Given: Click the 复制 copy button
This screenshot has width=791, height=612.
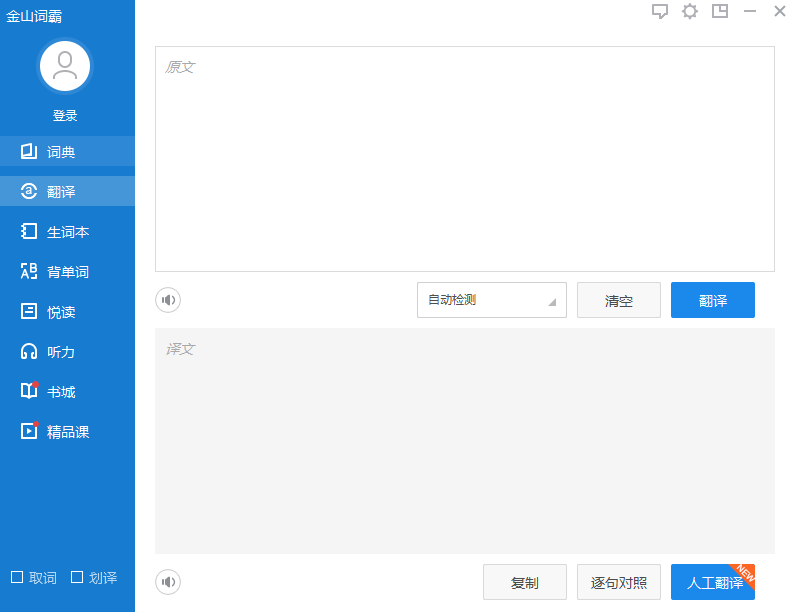Looking at the screenshot, I should point(524,582).
